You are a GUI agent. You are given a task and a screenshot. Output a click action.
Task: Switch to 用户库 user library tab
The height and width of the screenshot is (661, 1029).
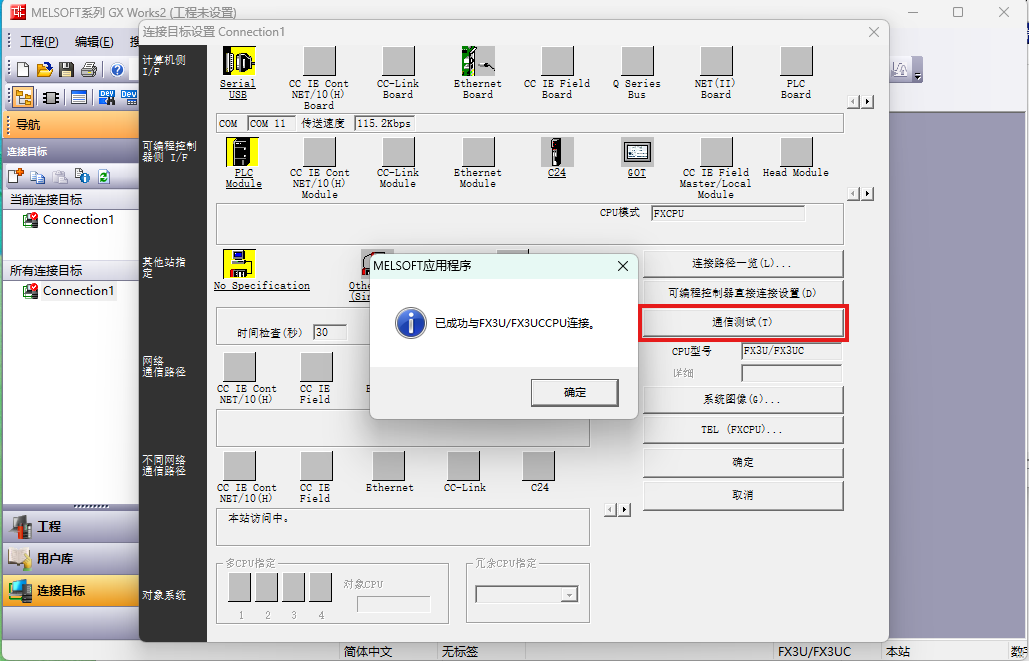(71, 559)
